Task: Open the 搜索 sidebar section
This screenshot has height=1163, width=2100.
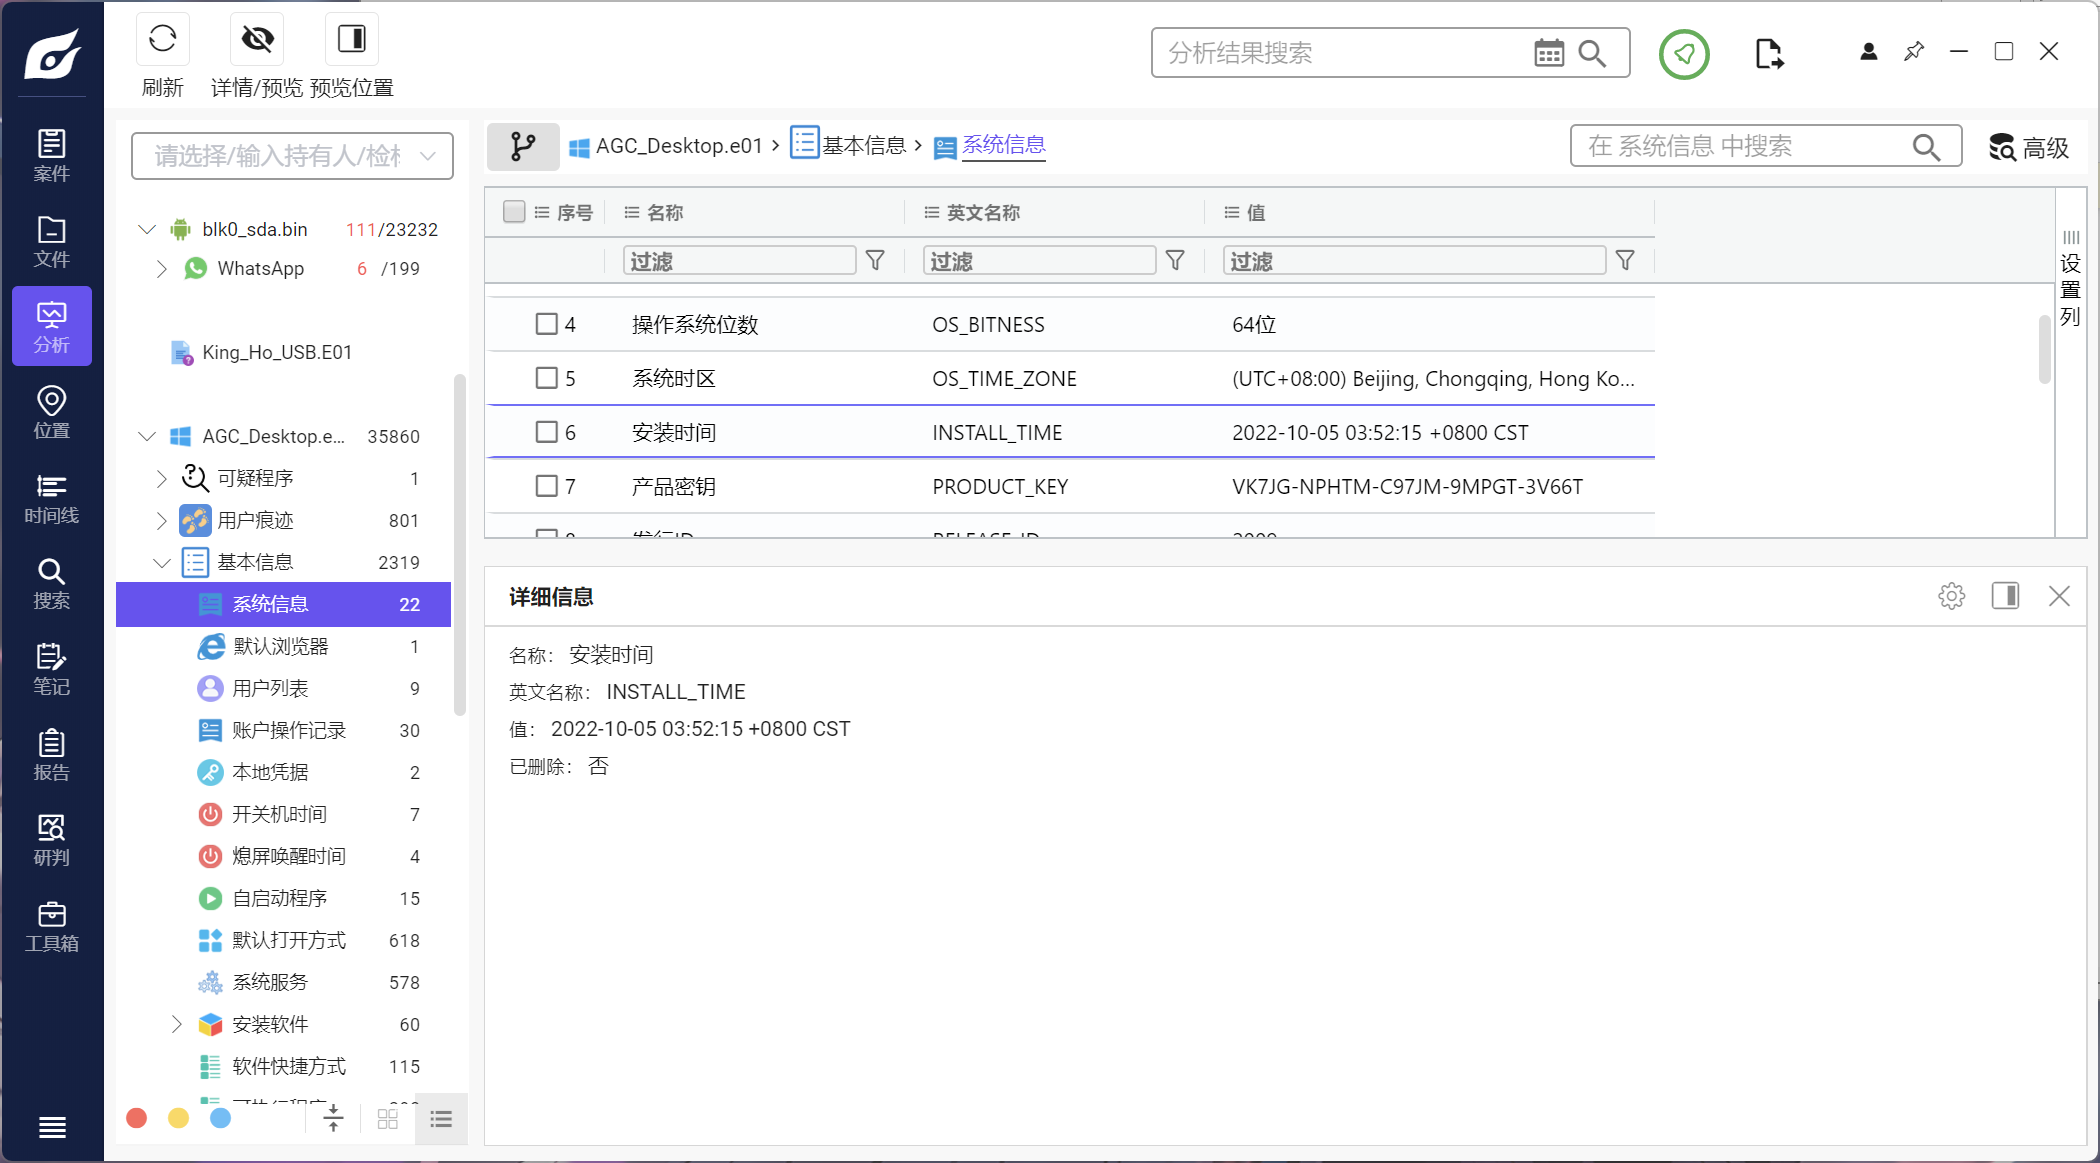Action: [x=52, y=584]
